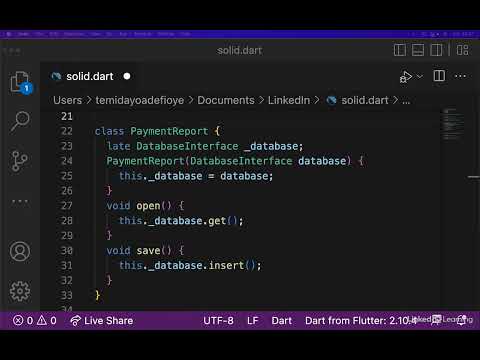Click the Dart from Flutter SDK version
The height and width of the screenshot is (360, 480).
pos(360,321)
